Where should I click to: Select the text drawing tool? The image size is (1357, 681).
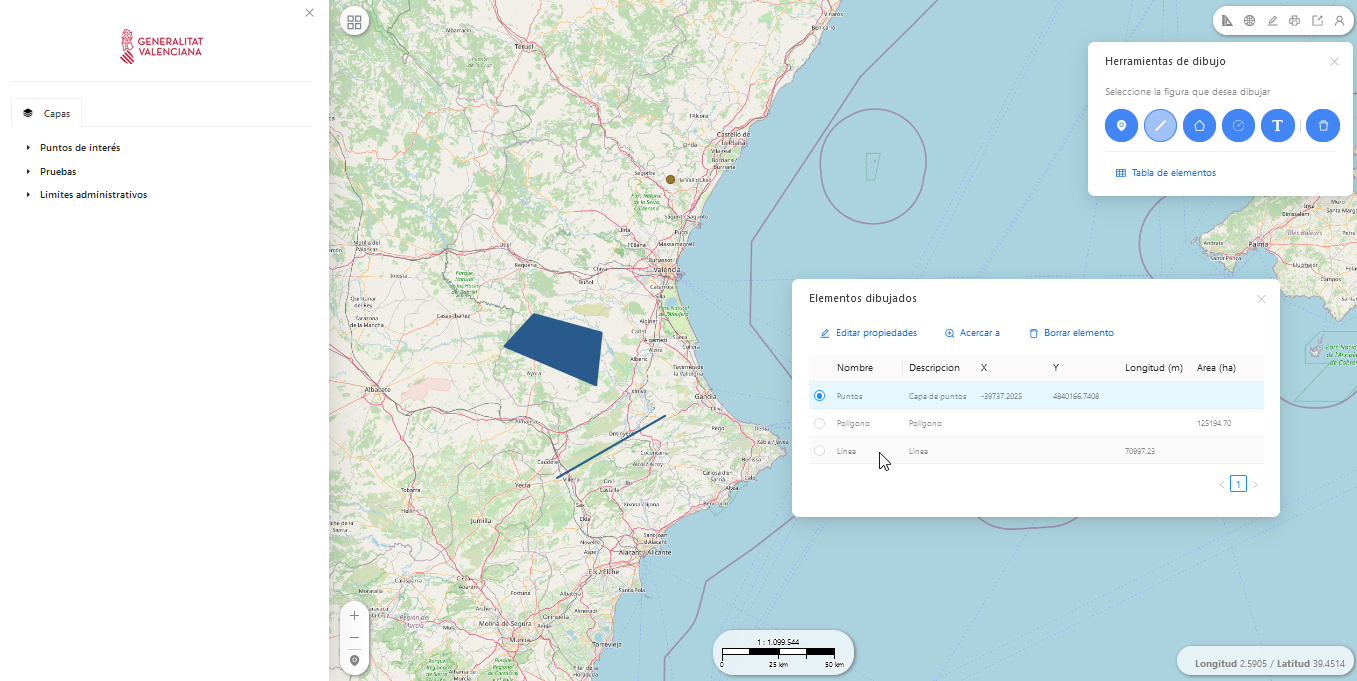pyautogui.click(x=1278, y=126)
